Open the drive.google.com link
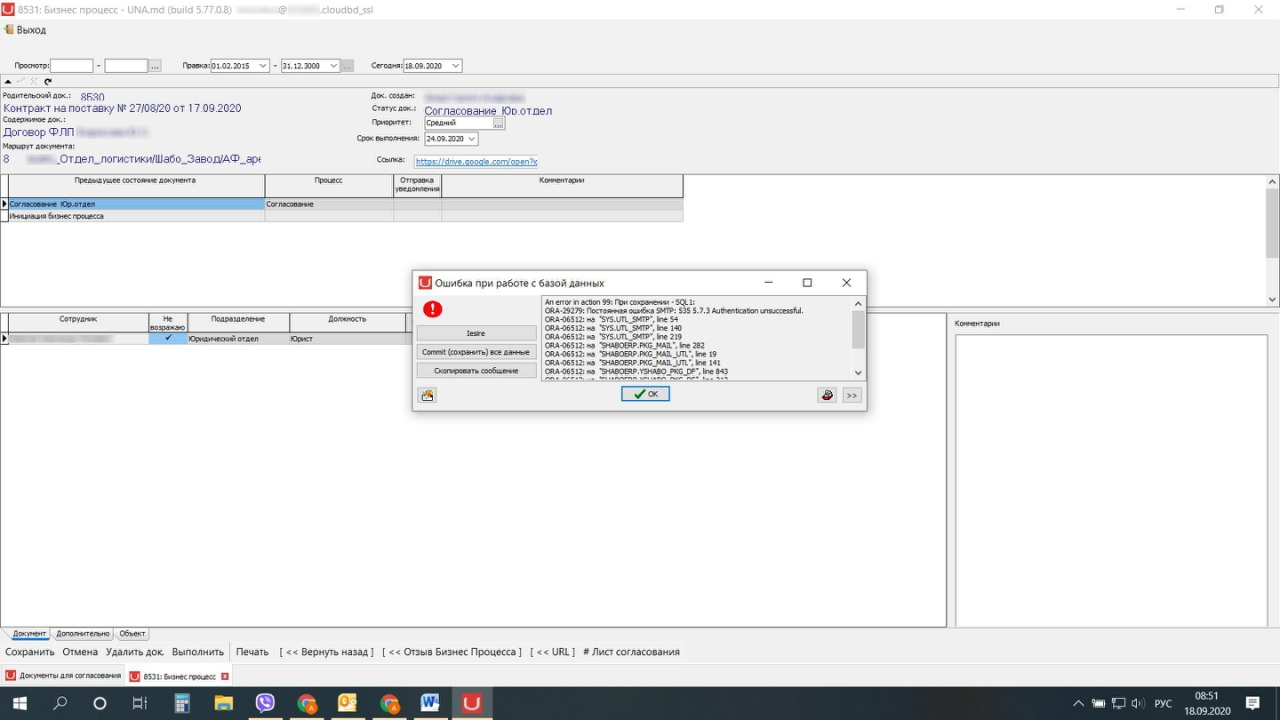This screenshot has height=720, width=1280. coord(476,161)
